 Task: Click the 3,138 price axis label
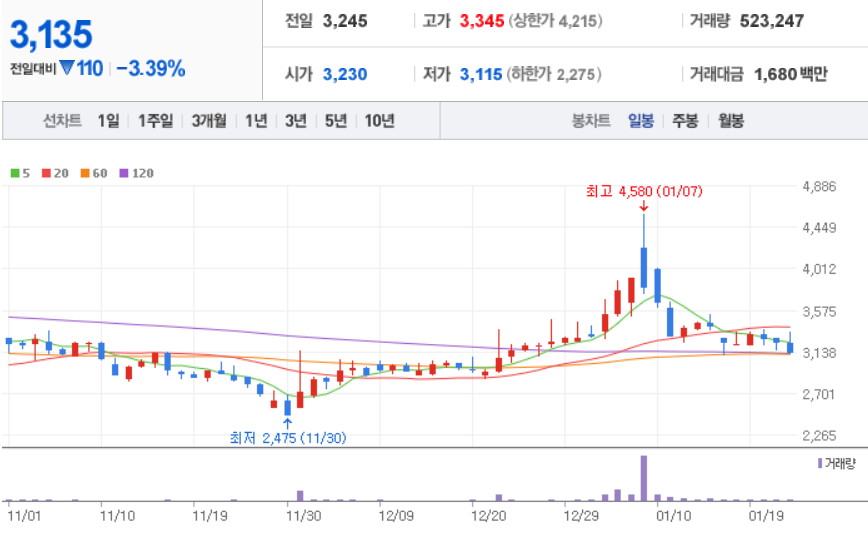tap(819, 353)
